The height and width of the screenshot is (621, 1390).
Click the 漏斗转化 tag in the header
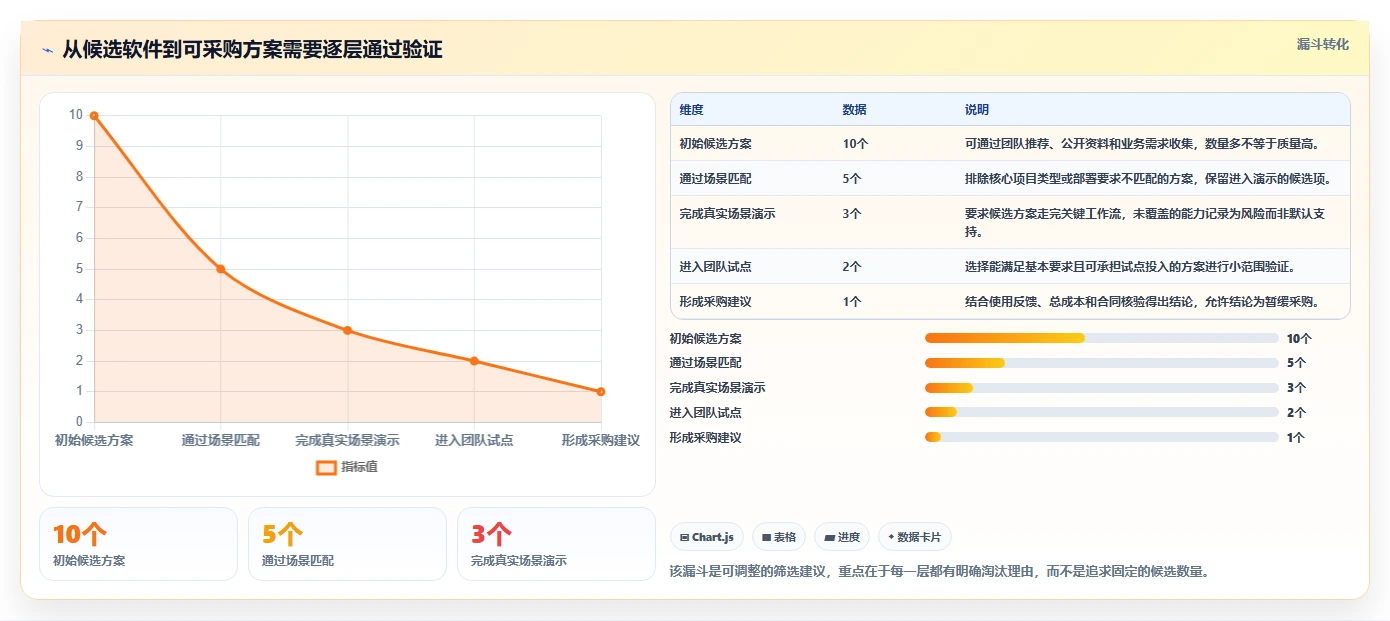(x=1323, y=45)
